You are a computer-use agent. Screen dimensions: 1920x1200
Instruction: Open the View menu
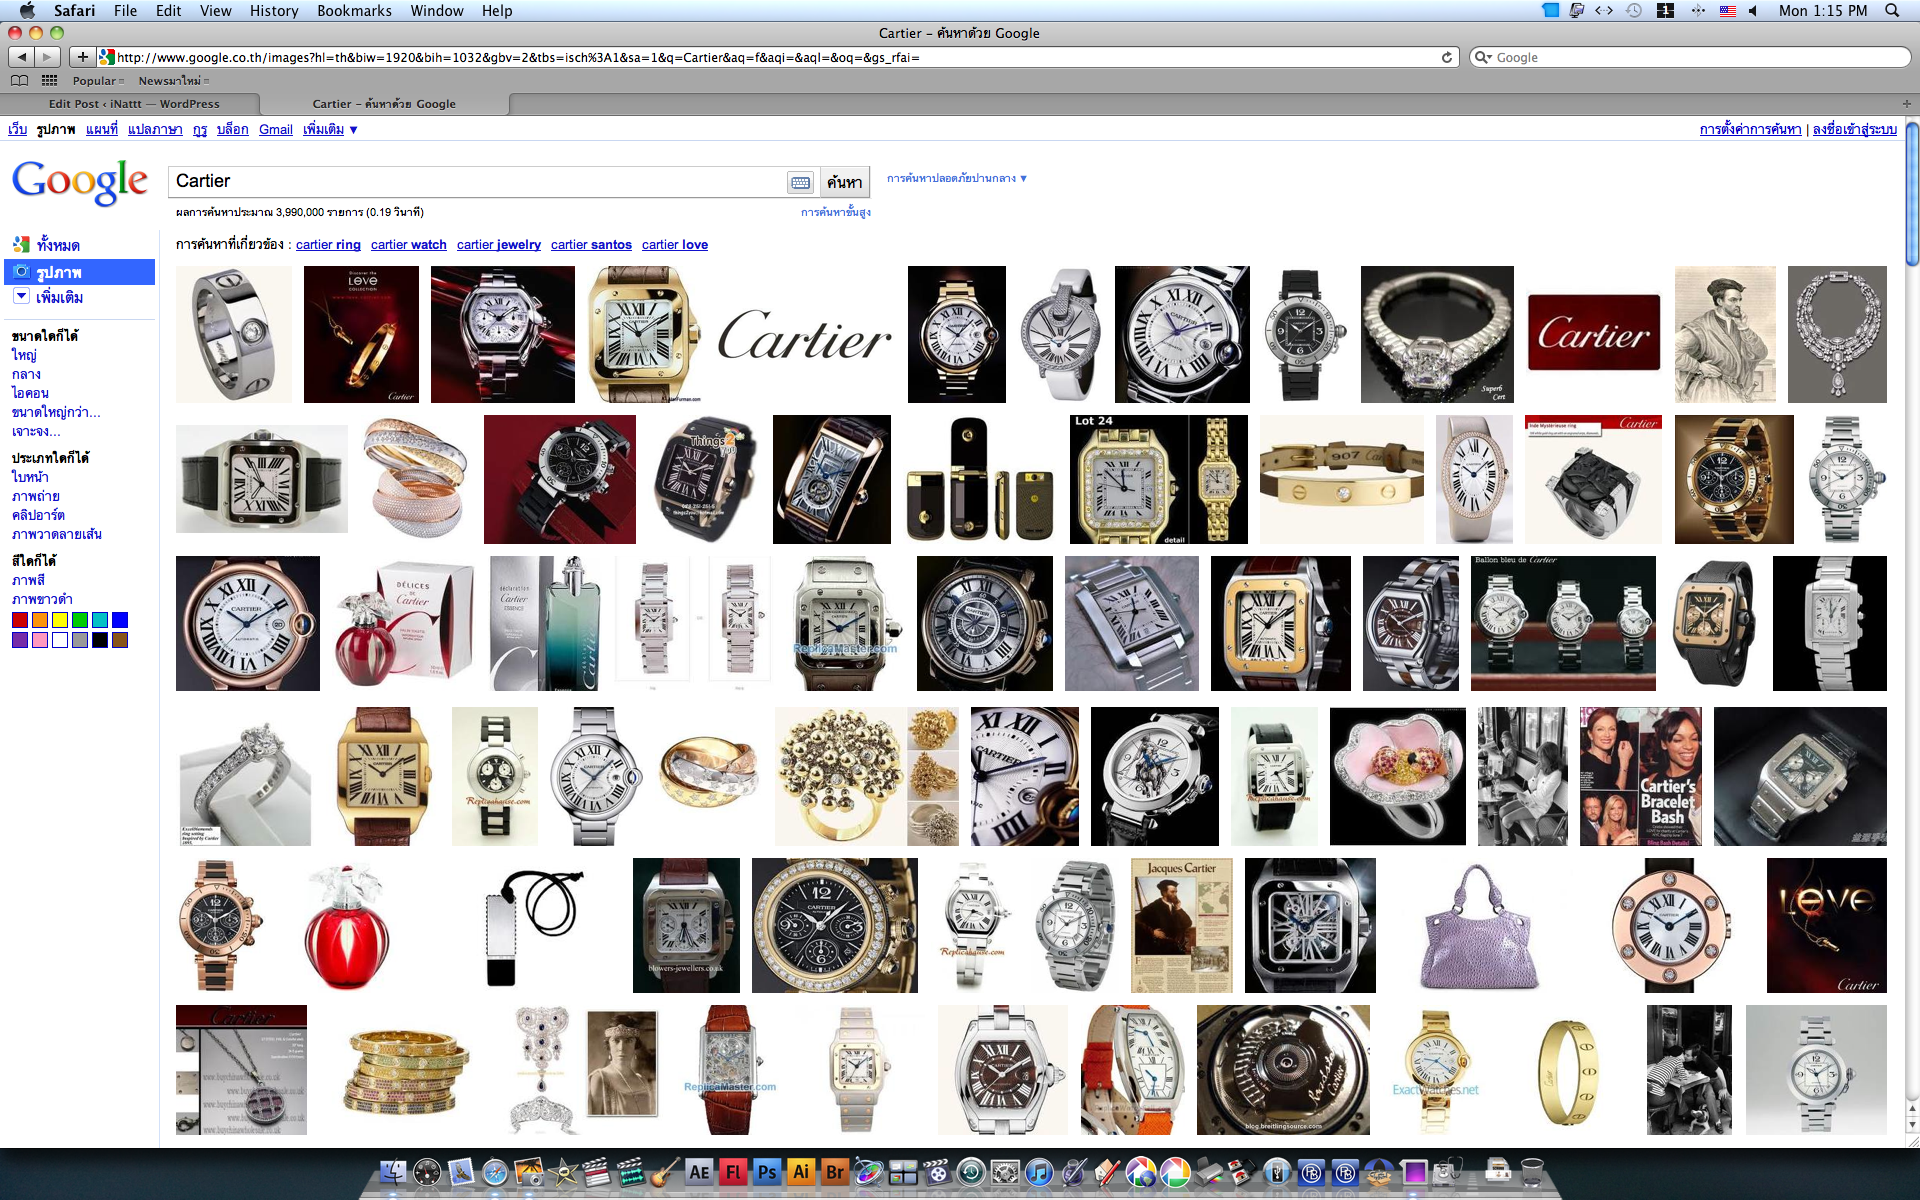[215, 10]
